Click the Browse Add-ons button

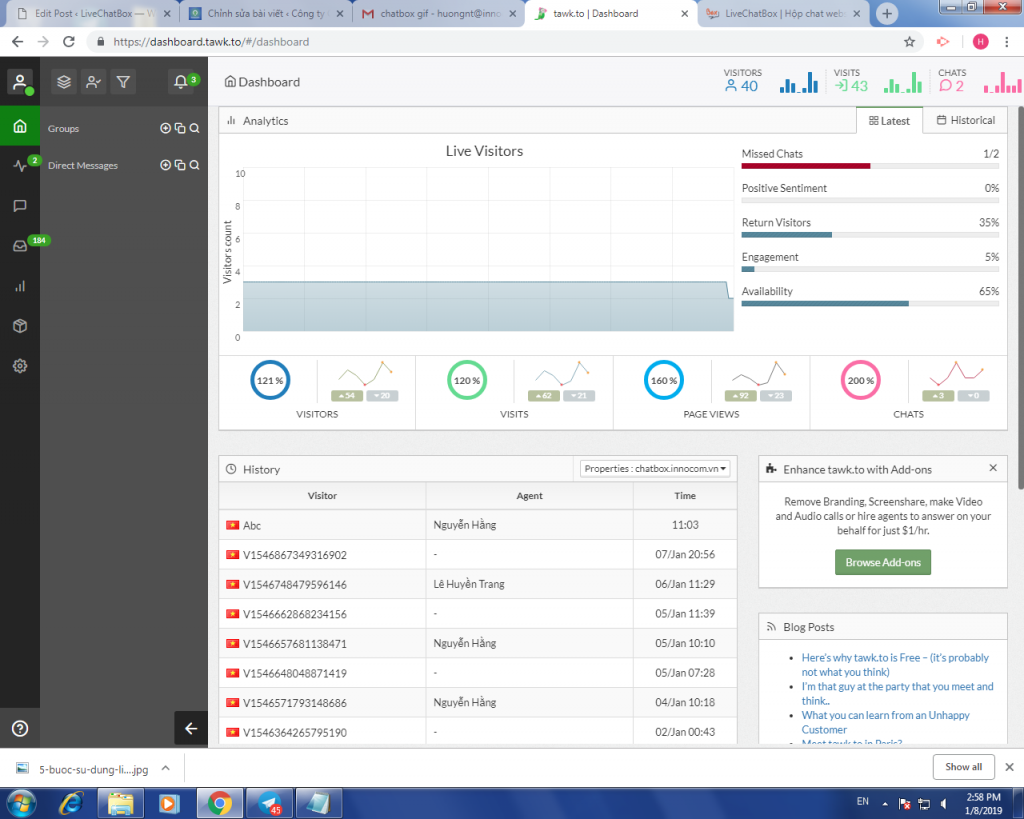pos(883,562)
